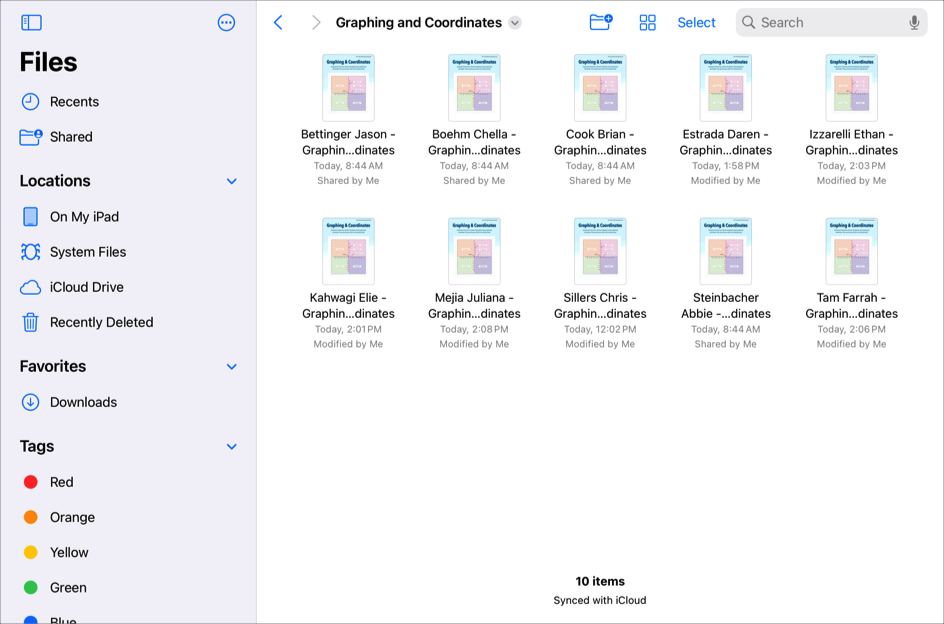
Task: Choose the Red tag color
Action: pos(61,482)
